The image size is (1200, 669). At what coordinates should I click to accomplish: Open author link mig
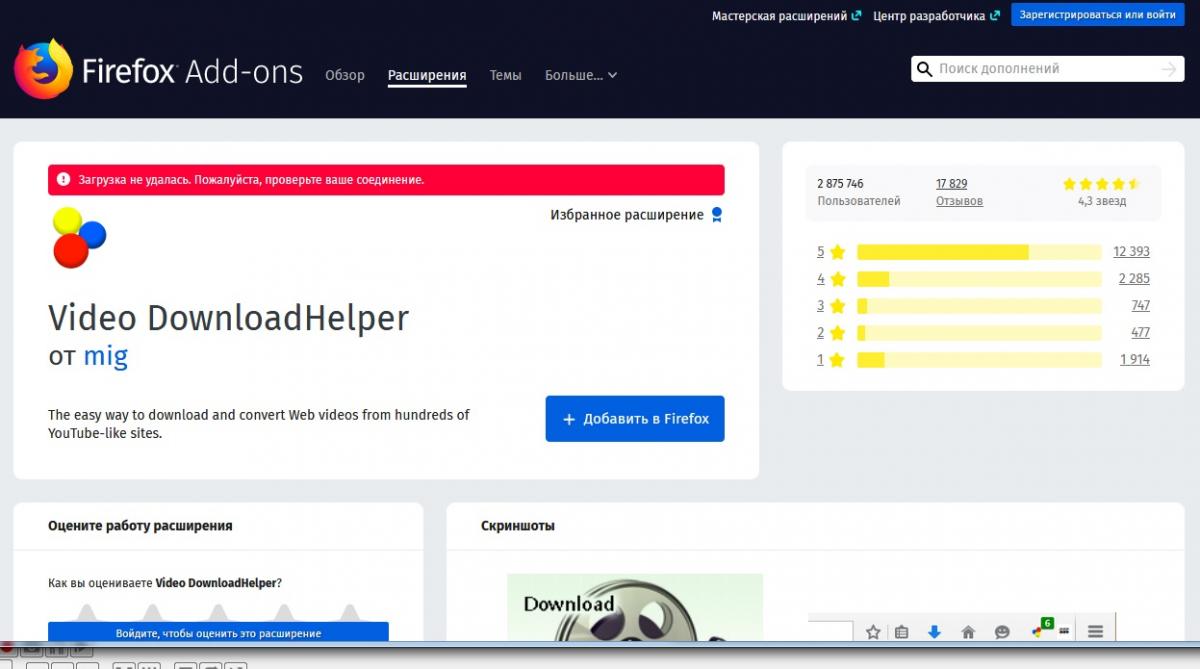click(x=105, y=355)
